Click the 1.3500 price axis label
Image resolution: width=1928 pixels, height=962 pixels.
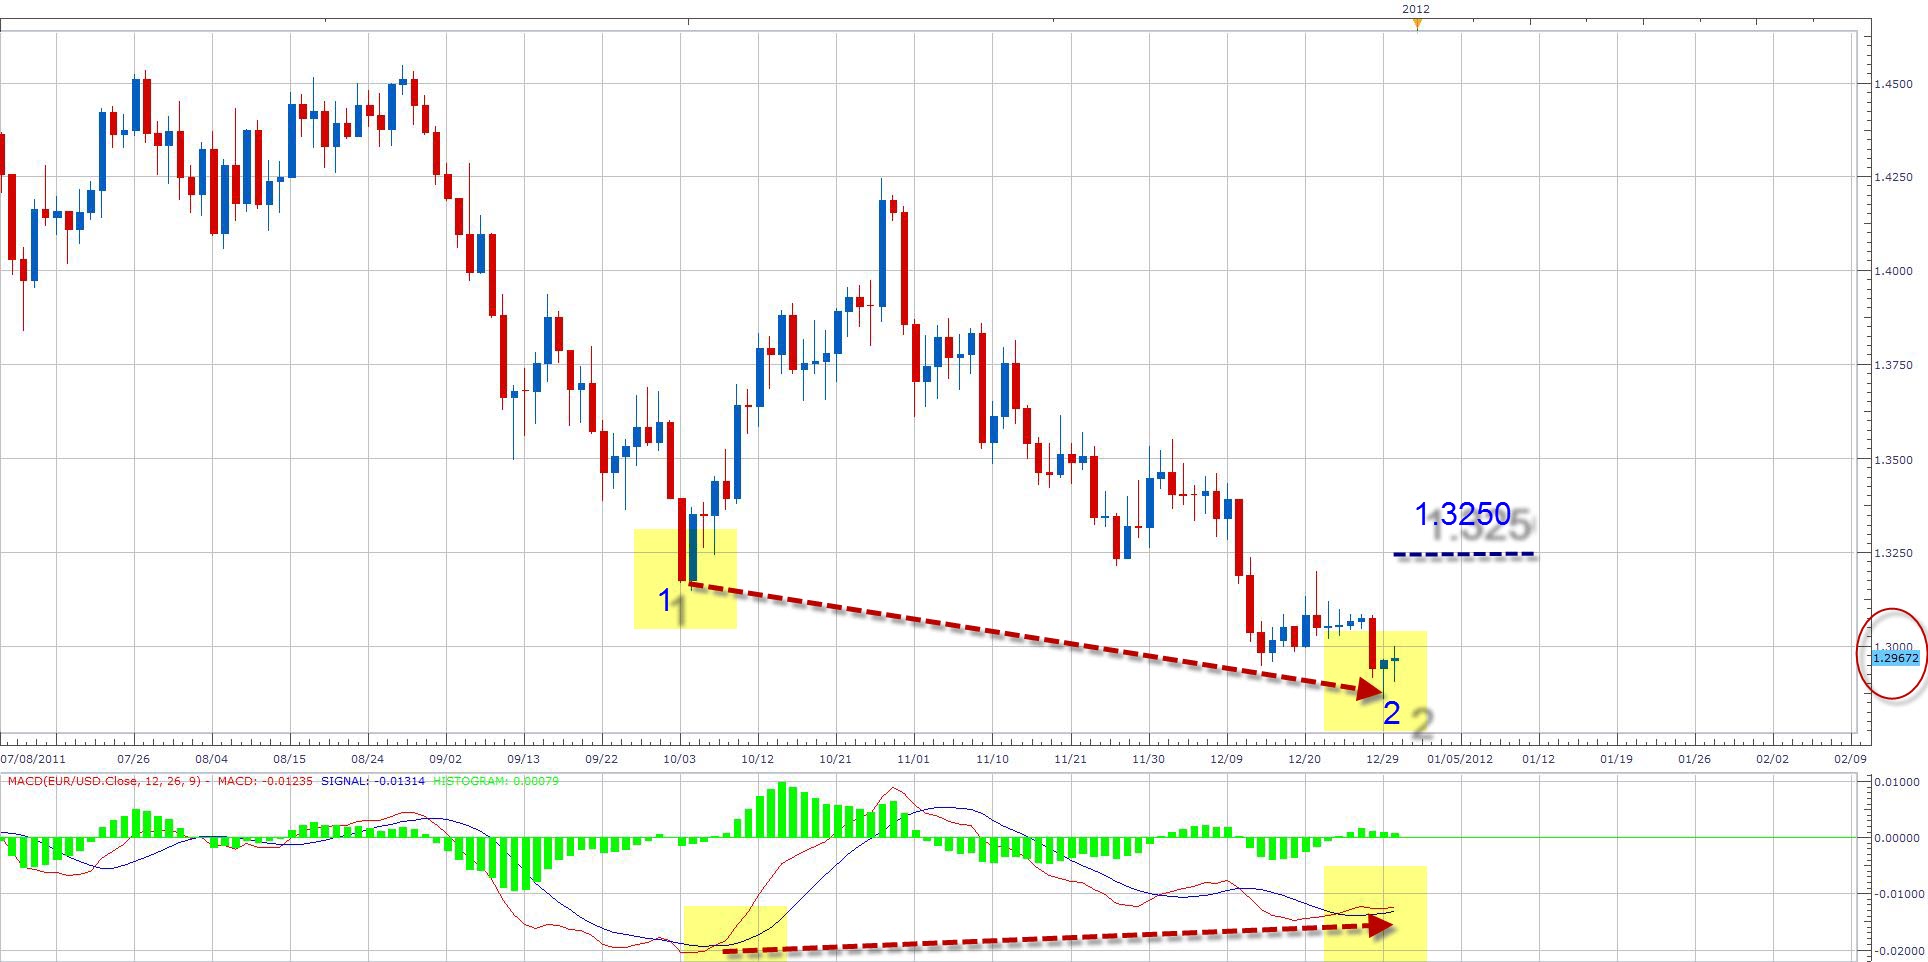1893,459
